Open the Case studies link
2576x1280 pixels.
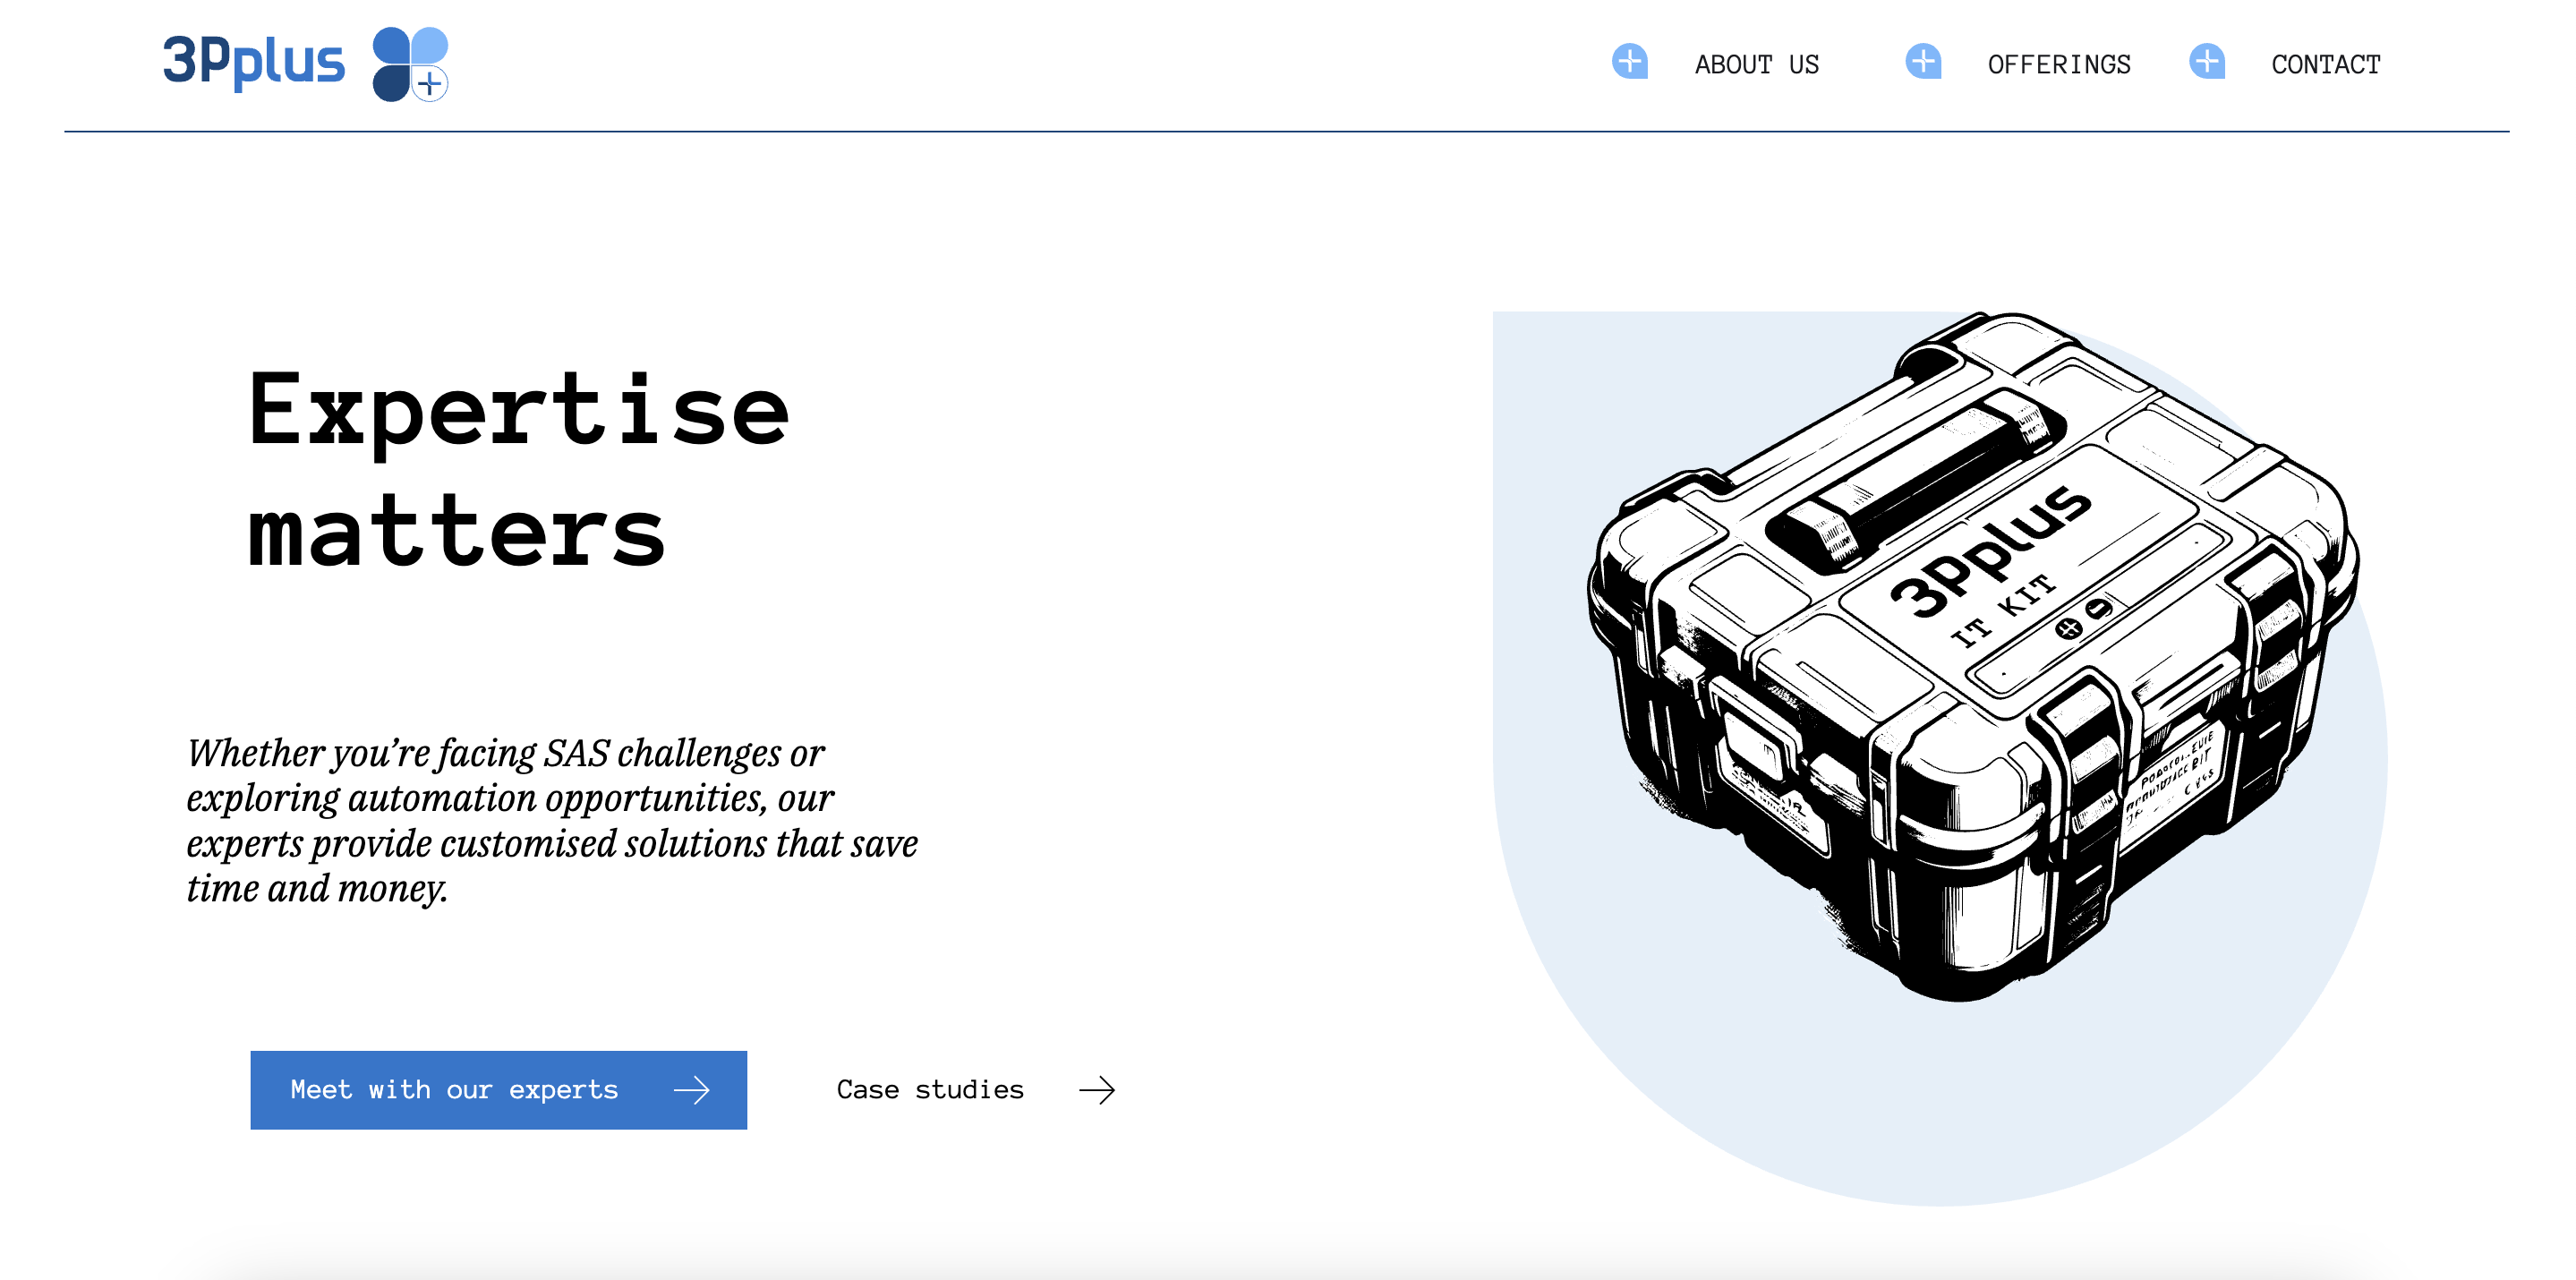[x=930, y=1090]
